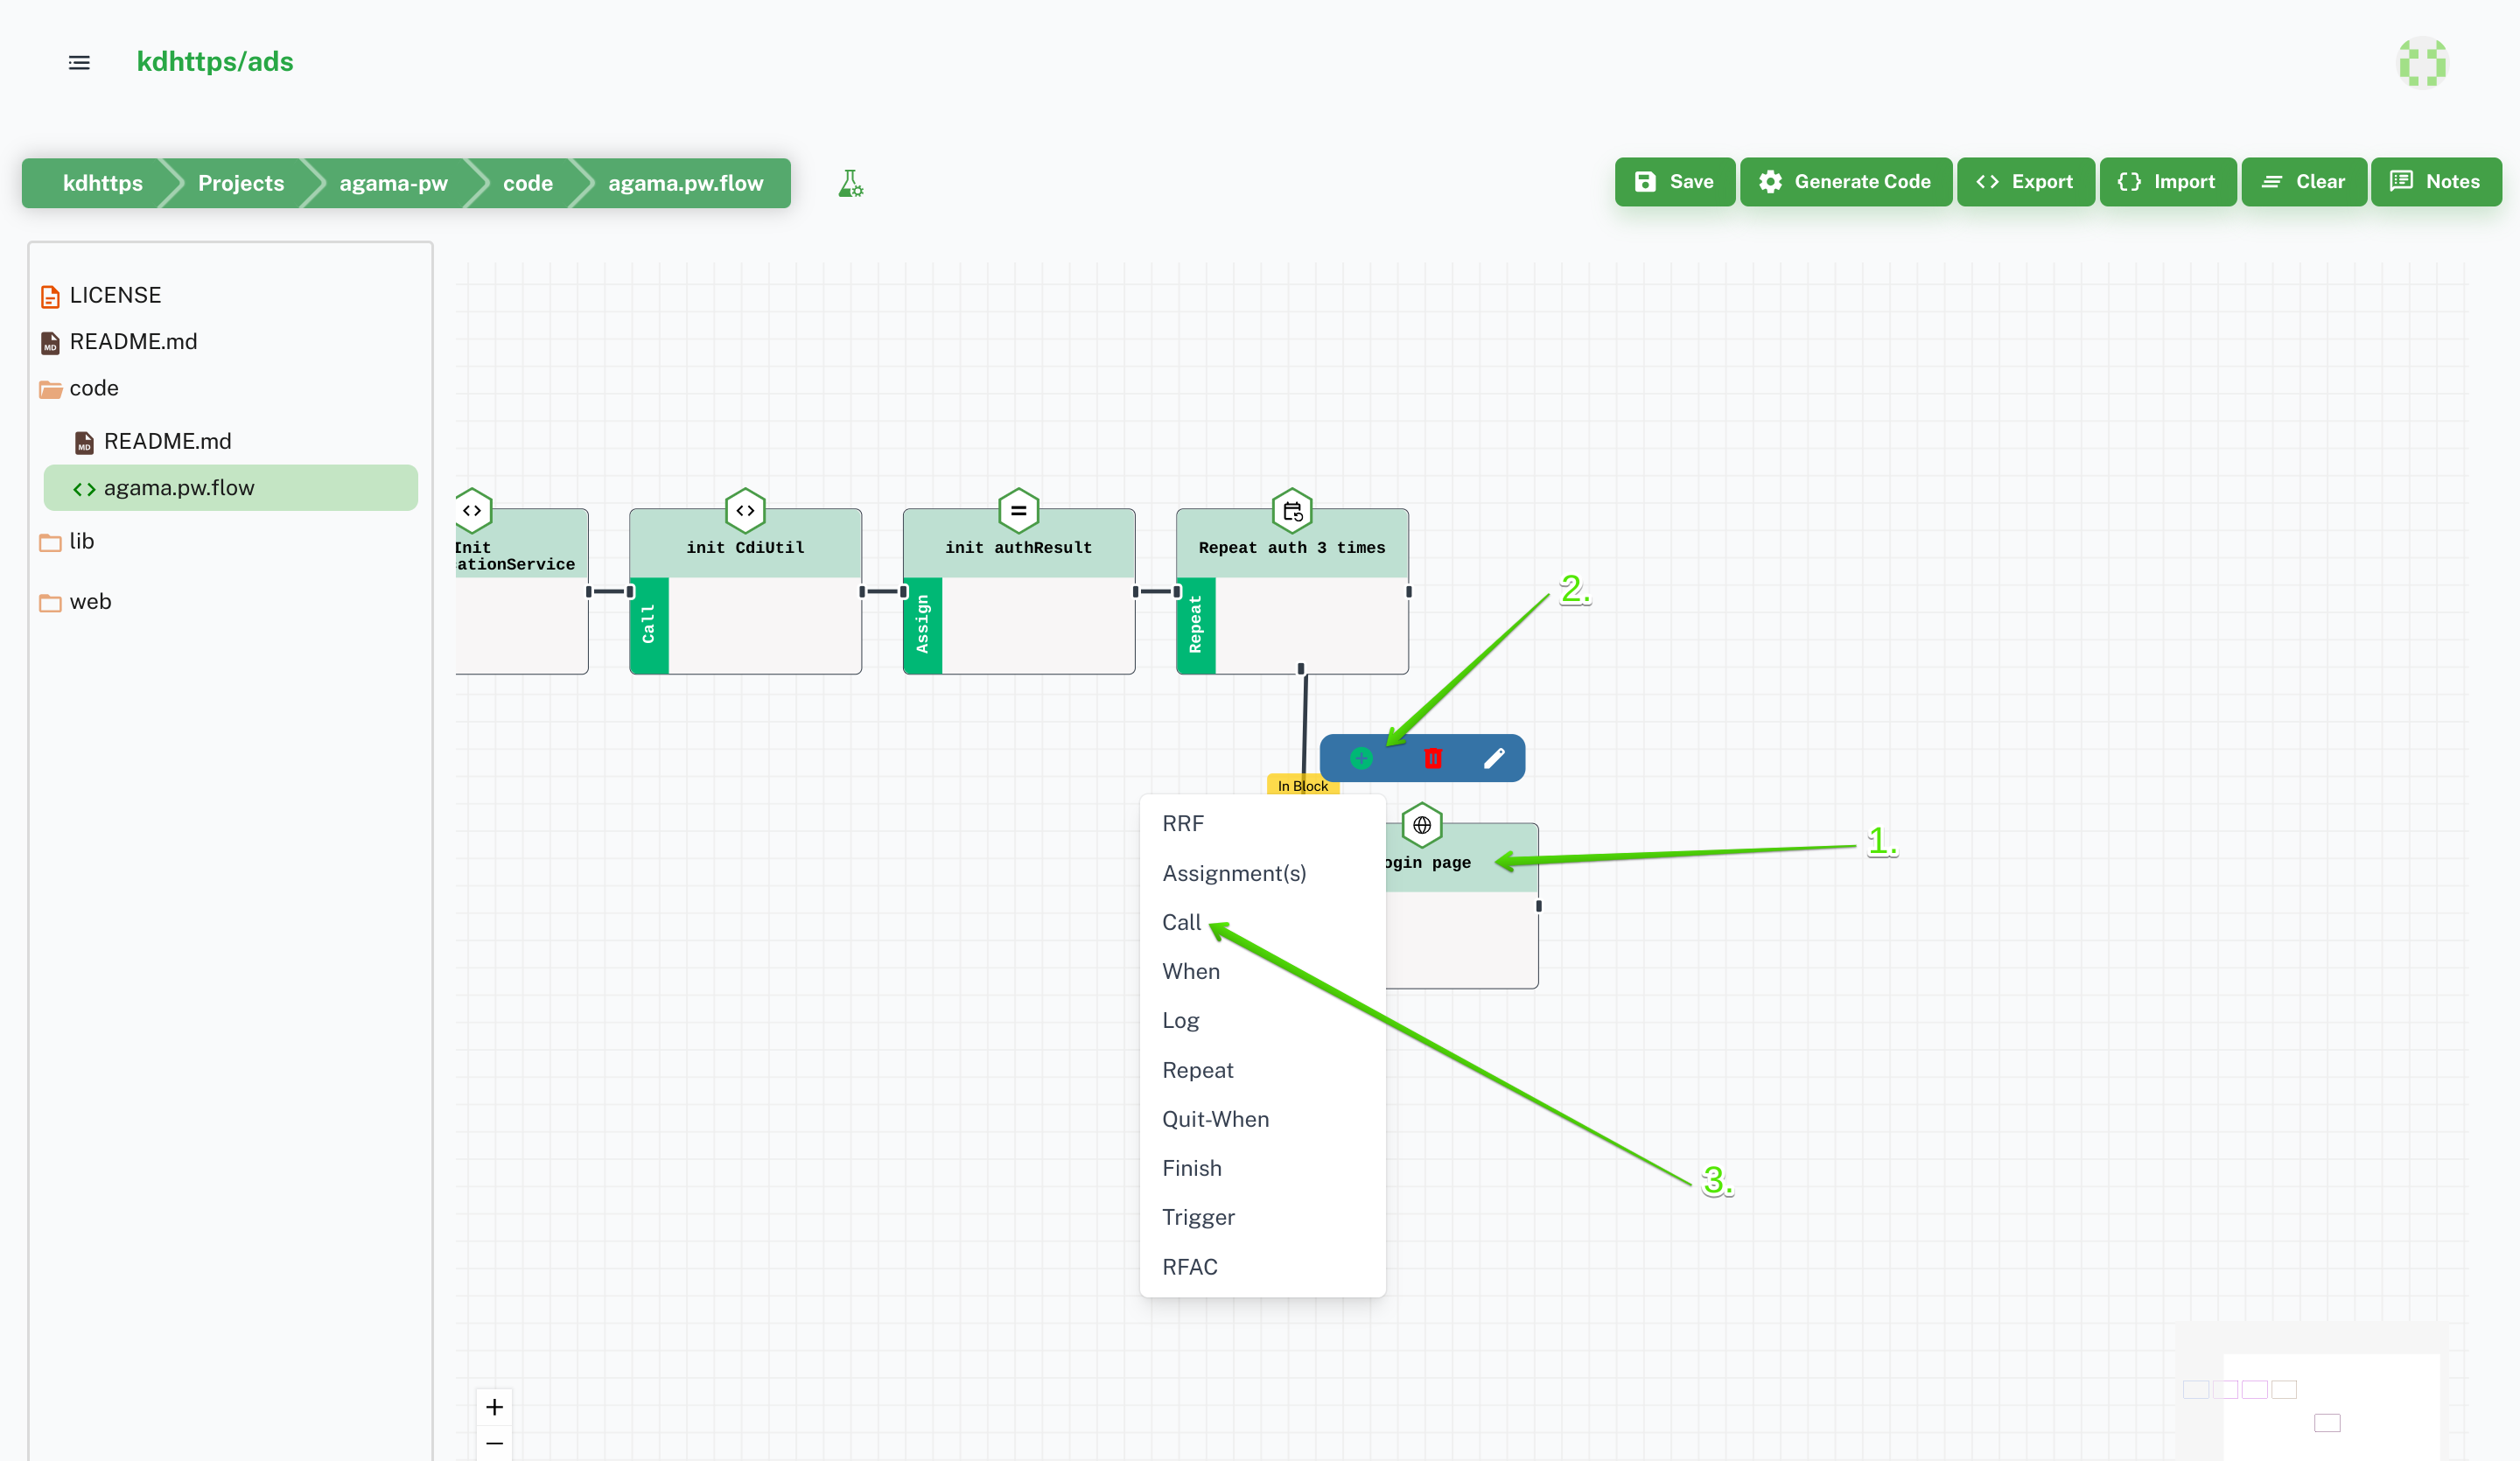
Task: Select Finish from node menu
Action: [1262, 1168]
